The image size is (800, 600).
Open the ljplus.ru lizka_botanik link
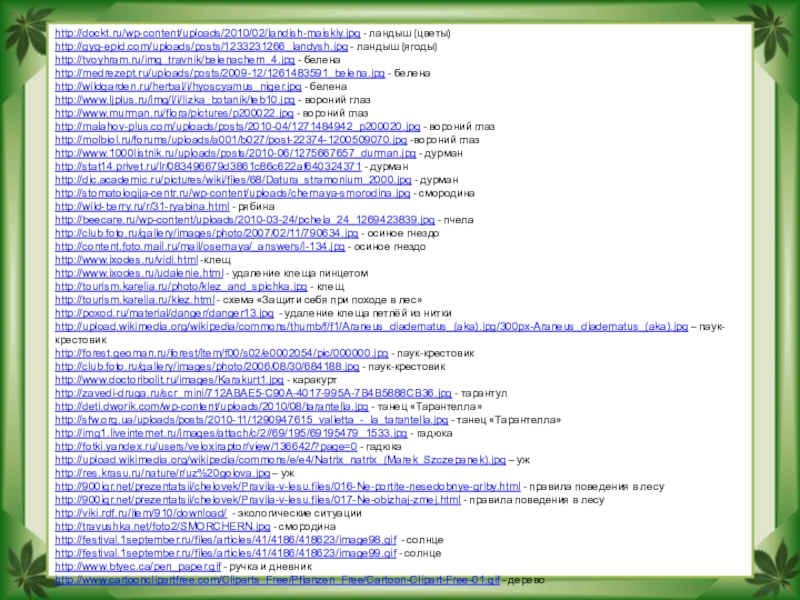(x=174, y=99)
